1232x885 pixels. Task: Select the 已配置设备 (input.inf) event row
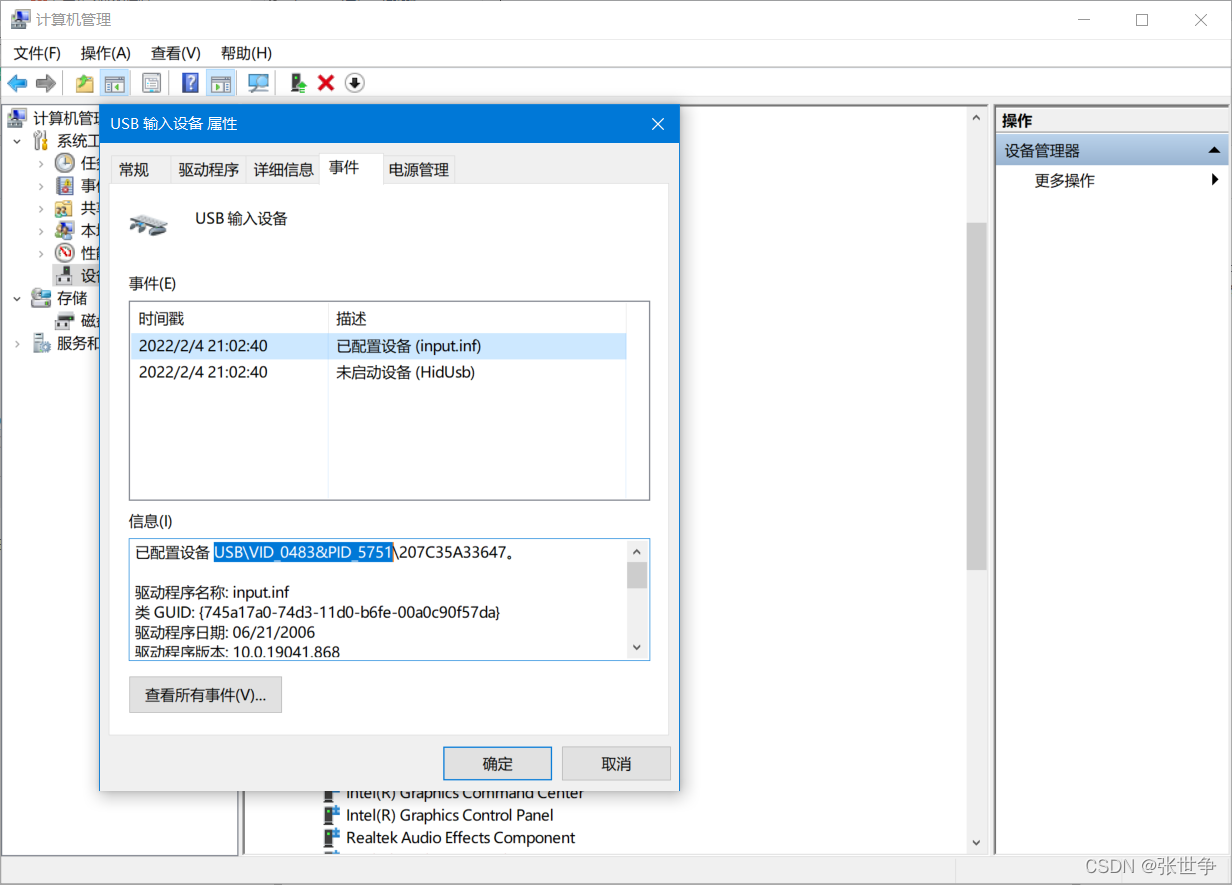tap(378, 346)
